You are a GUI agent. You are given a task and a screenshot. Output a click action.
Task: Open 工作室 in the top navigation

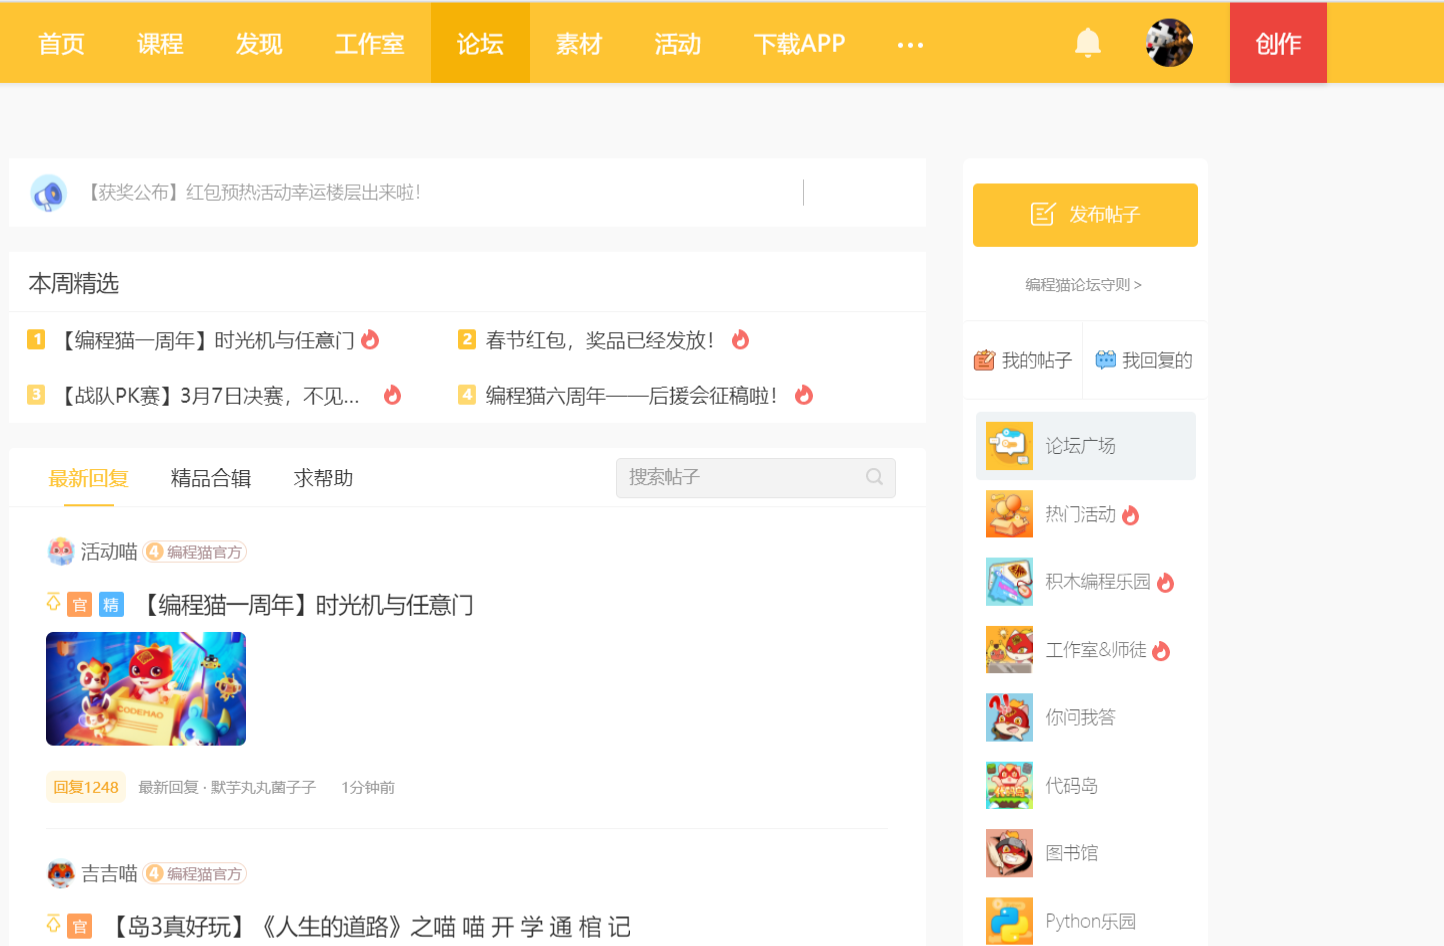[369, 44]
